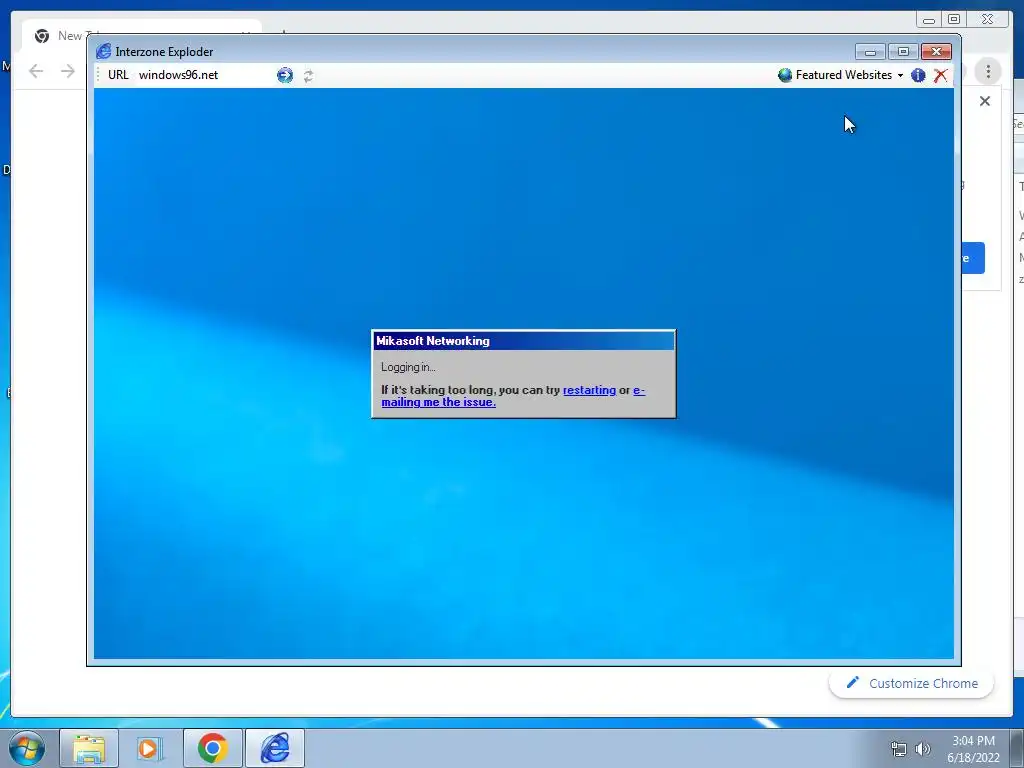Click the Customize Chrome button
The height and width of the screenshot is (768, 1024).
tap(912, 683)
